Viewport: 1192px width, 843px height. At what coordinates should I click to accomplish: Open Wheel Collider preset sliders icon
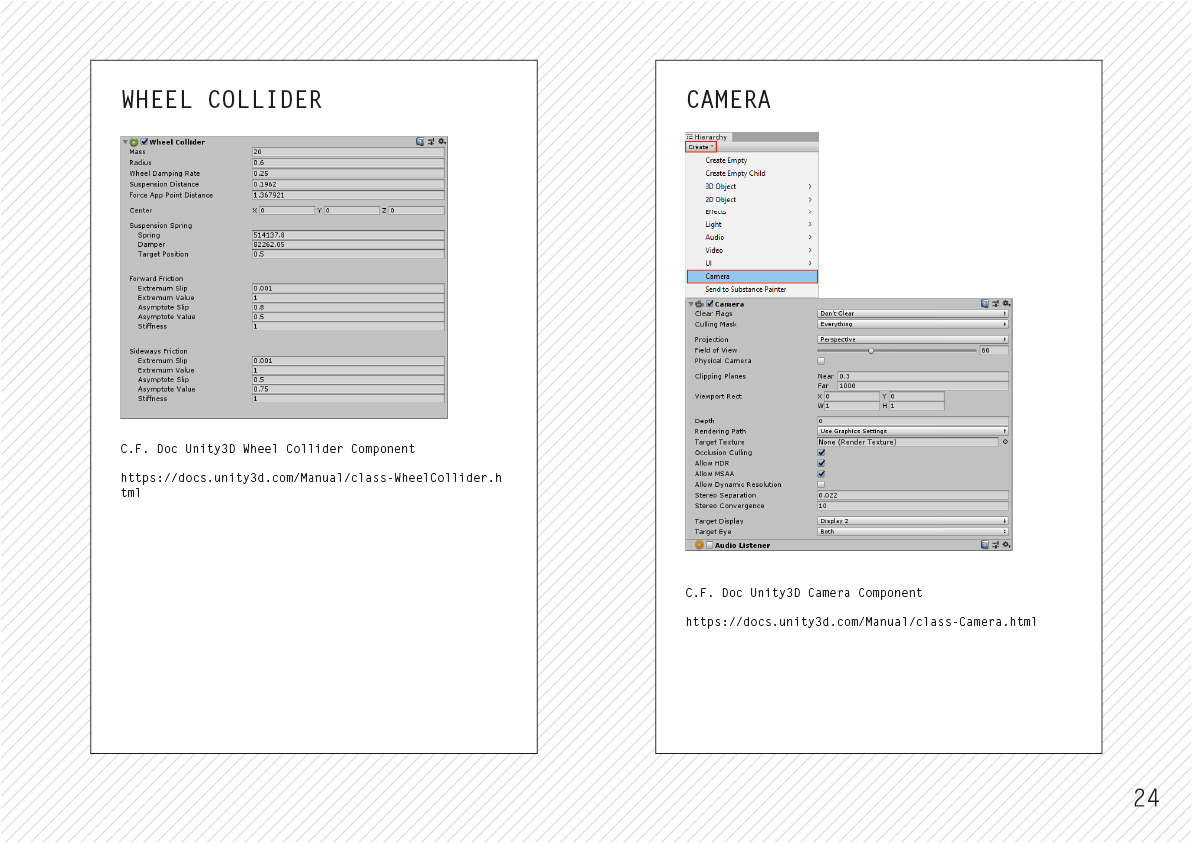431,141
